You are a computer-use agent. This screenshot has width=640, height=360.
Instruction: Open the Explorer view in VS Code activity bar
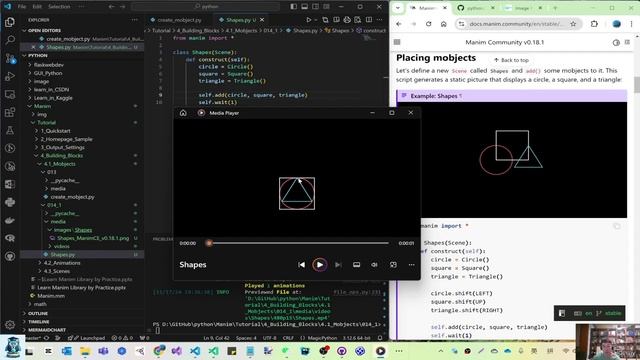click(10, 22)
